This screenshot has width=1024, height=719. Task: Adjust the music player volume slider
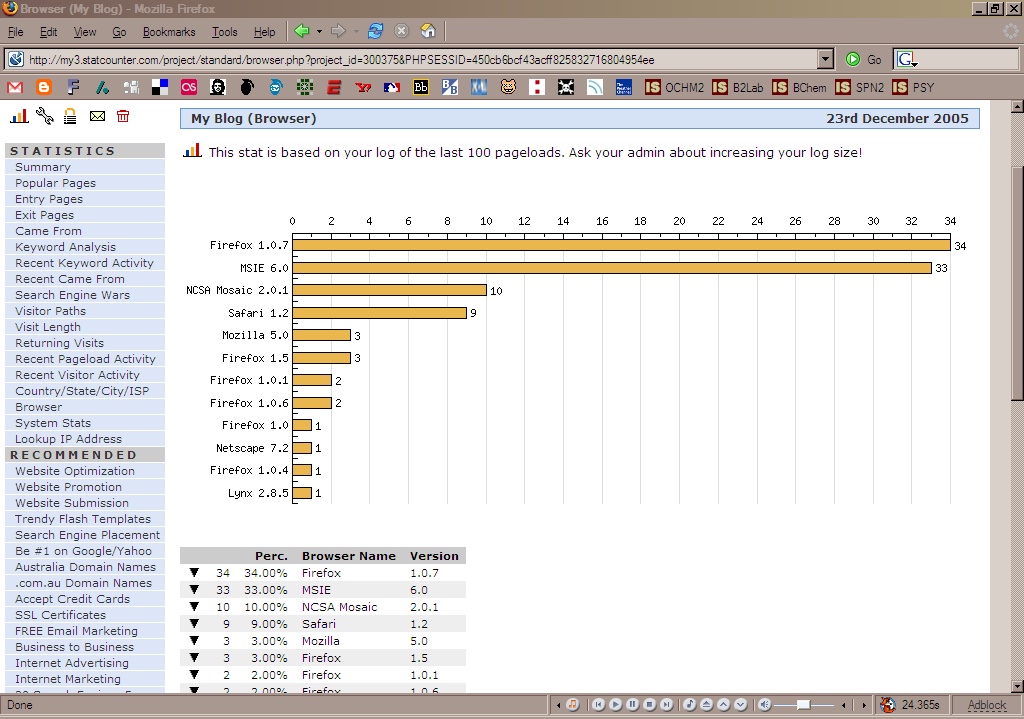coord(803,705)
